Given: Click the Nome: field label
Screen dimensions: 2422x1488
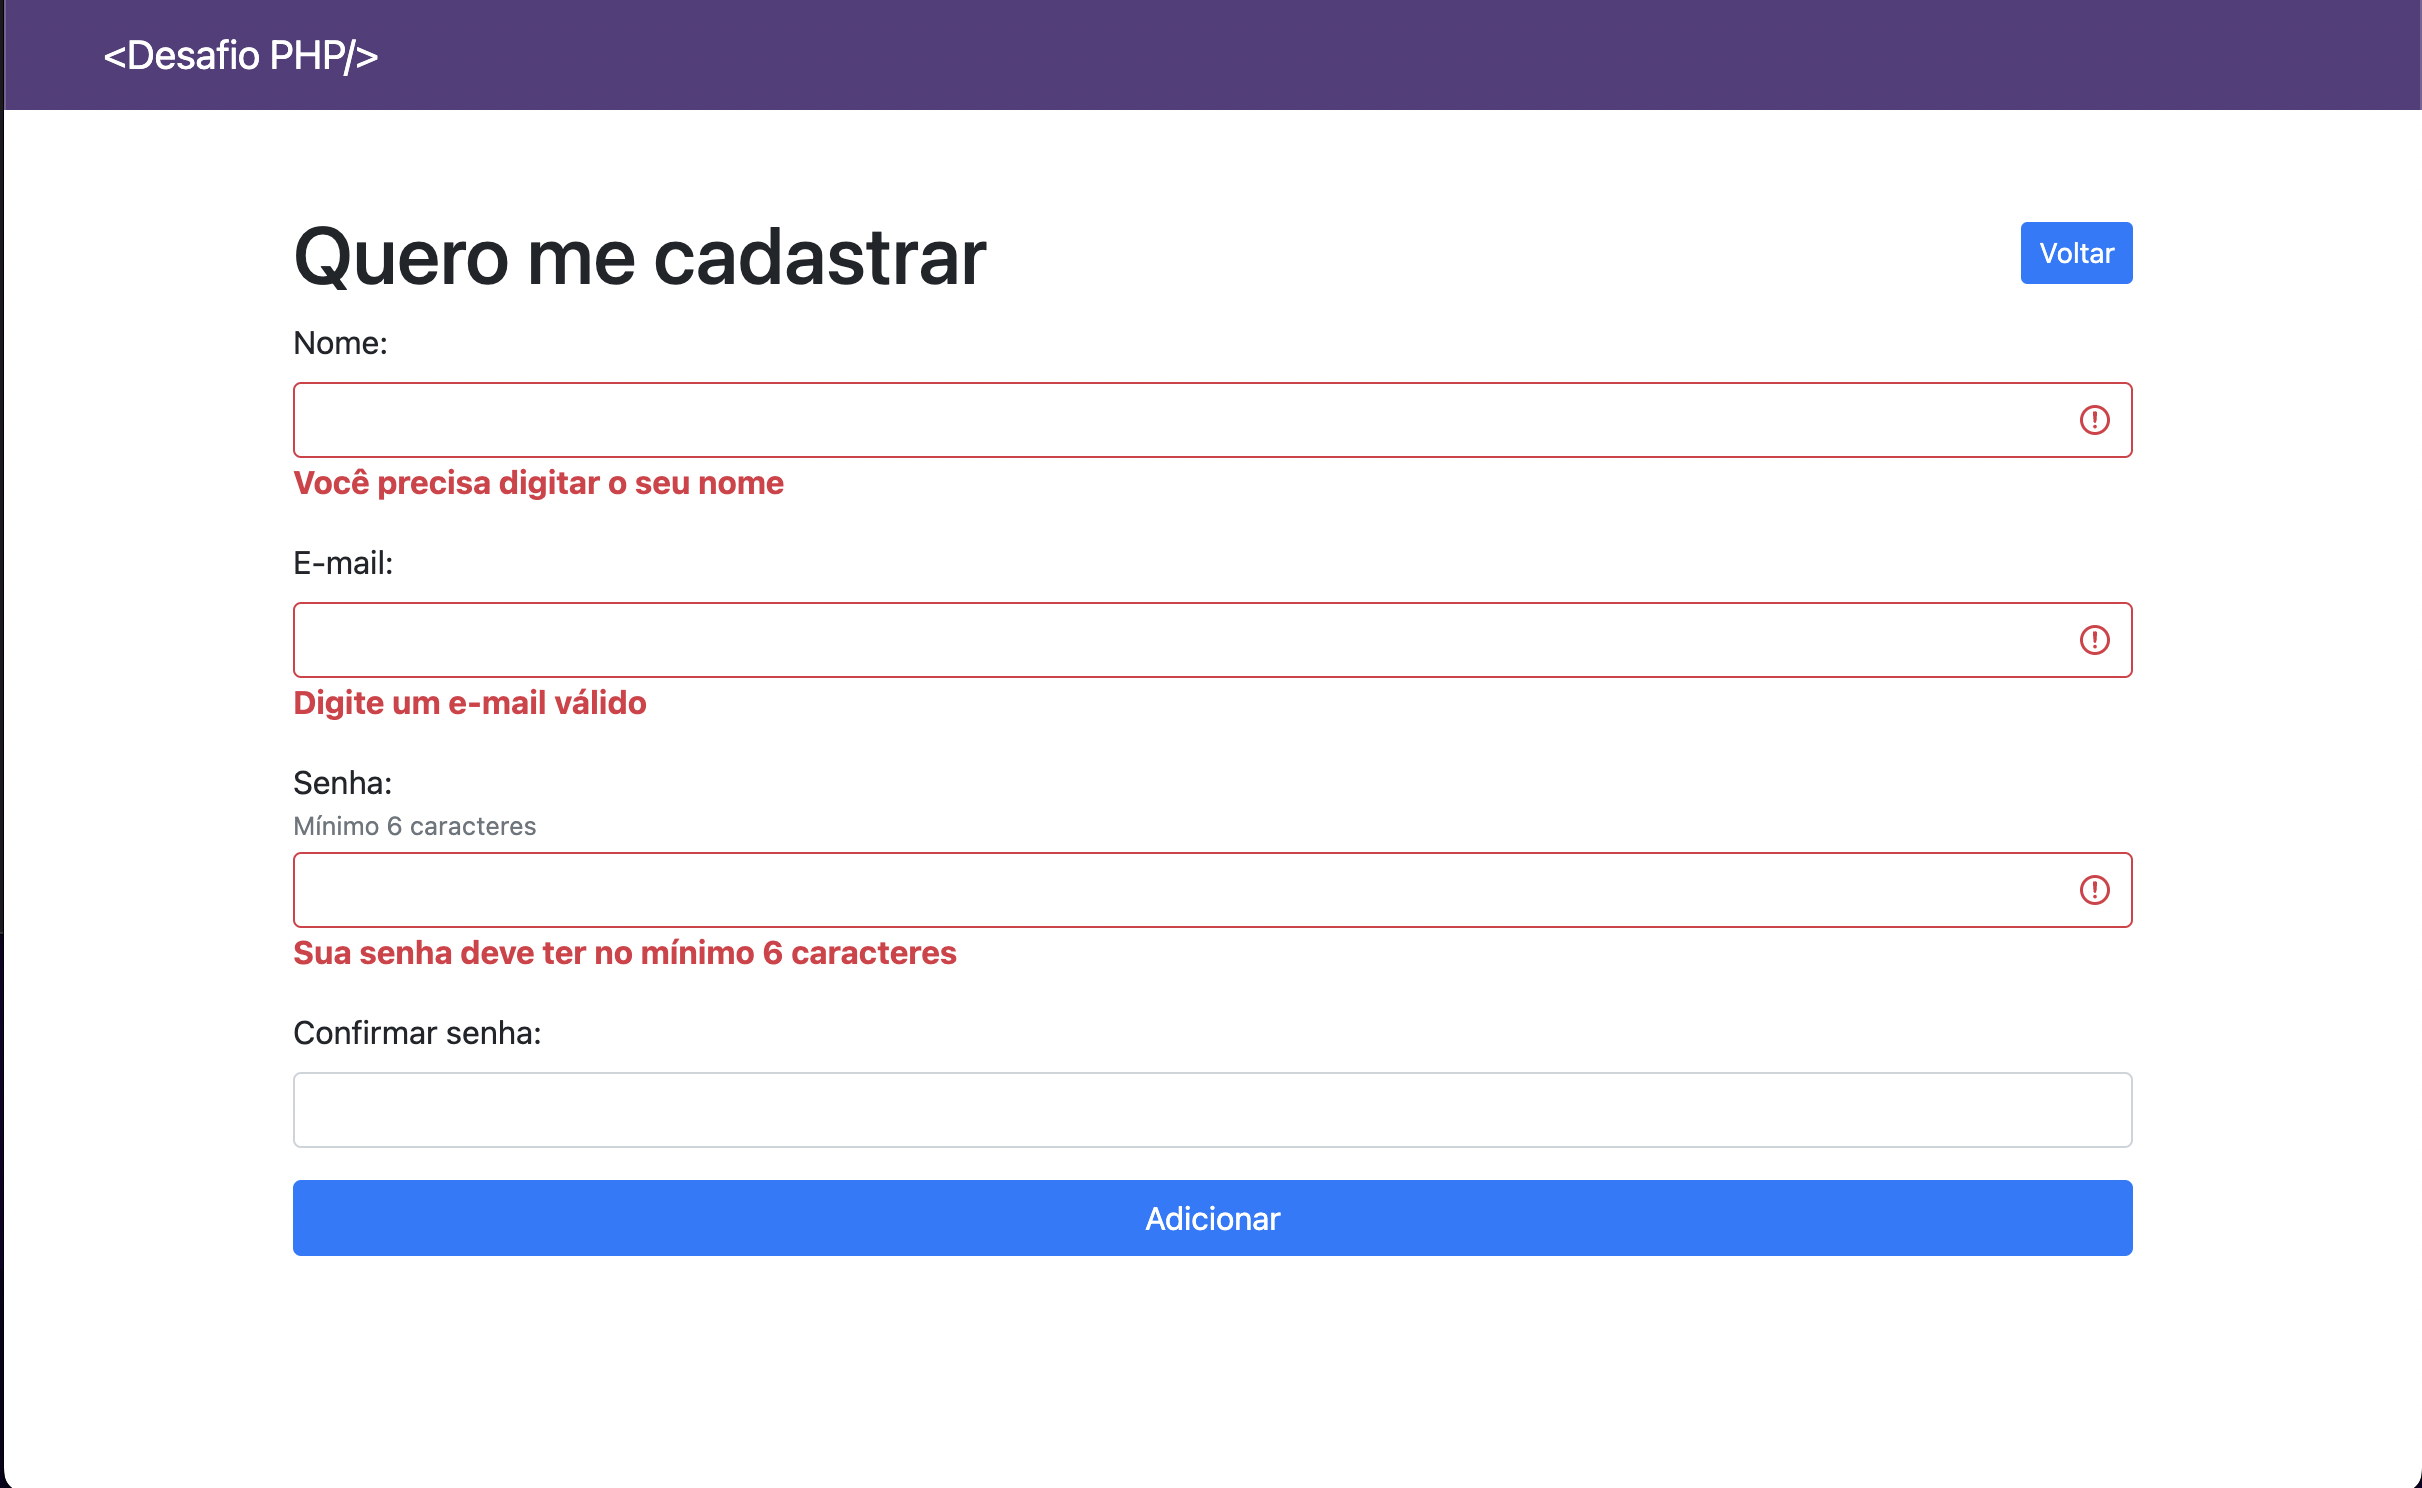Looking at the screenshot, I should tap(340, 343).
